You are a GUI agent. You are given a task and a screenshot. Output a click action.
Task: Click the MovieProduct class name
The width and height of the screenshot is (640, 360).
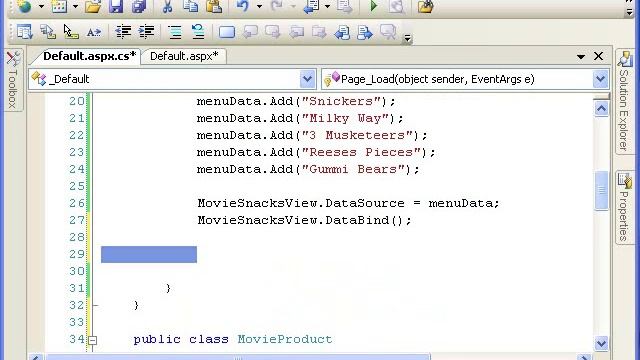coord(285,339)
